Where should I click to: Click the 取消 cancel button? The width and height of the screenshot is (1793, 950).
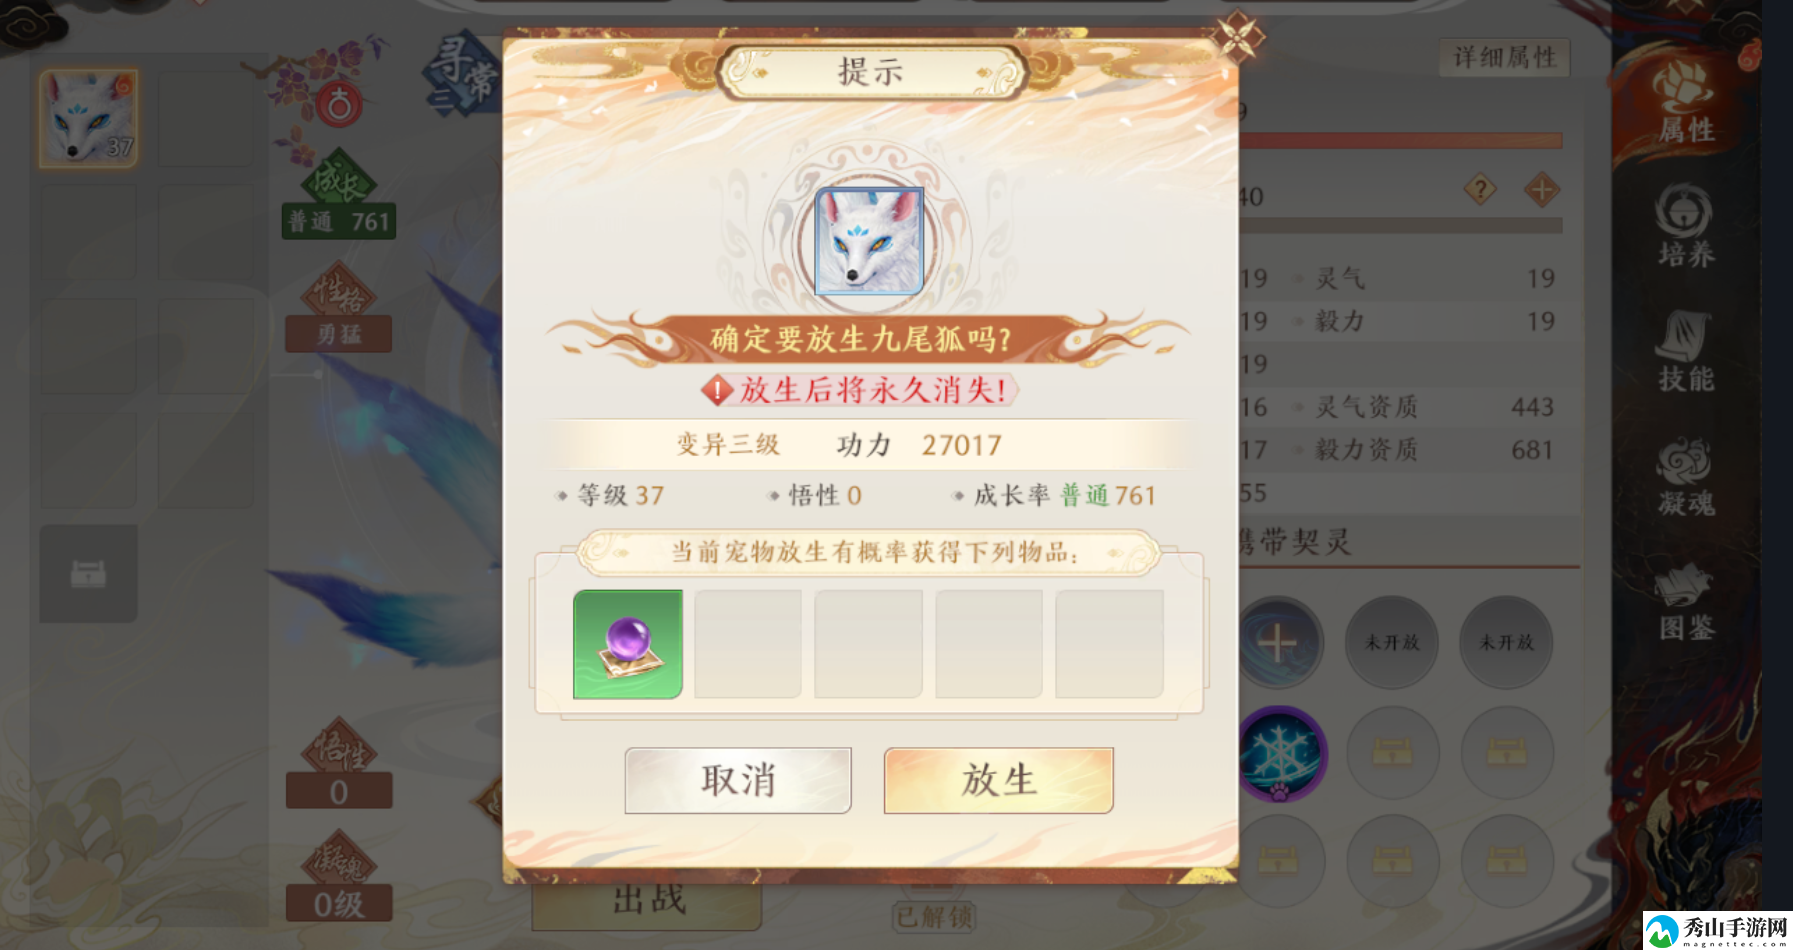click(738, 780)
